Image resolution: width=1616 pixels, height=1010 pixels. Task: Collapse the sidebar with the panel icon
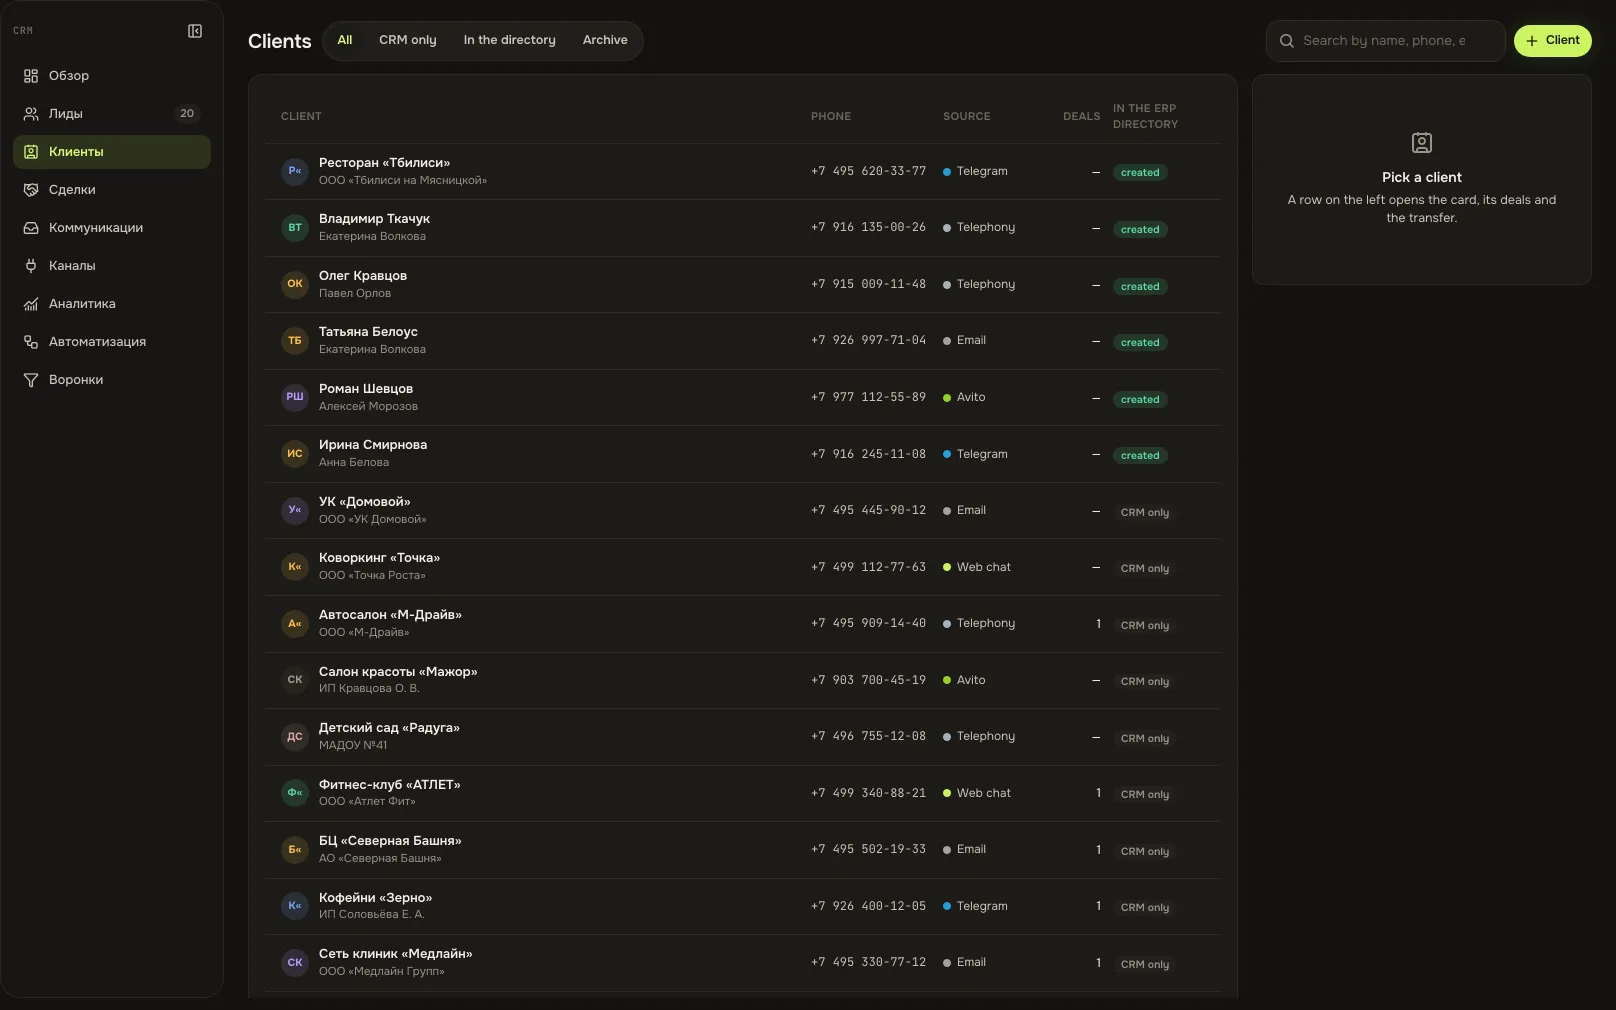pos(195,31)
